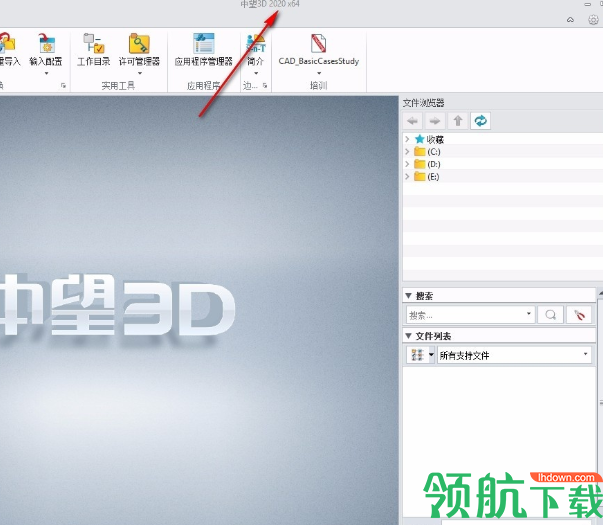Collapse the 搜索 search section
This screenshot has height=525, width=603.
(408, 296)
